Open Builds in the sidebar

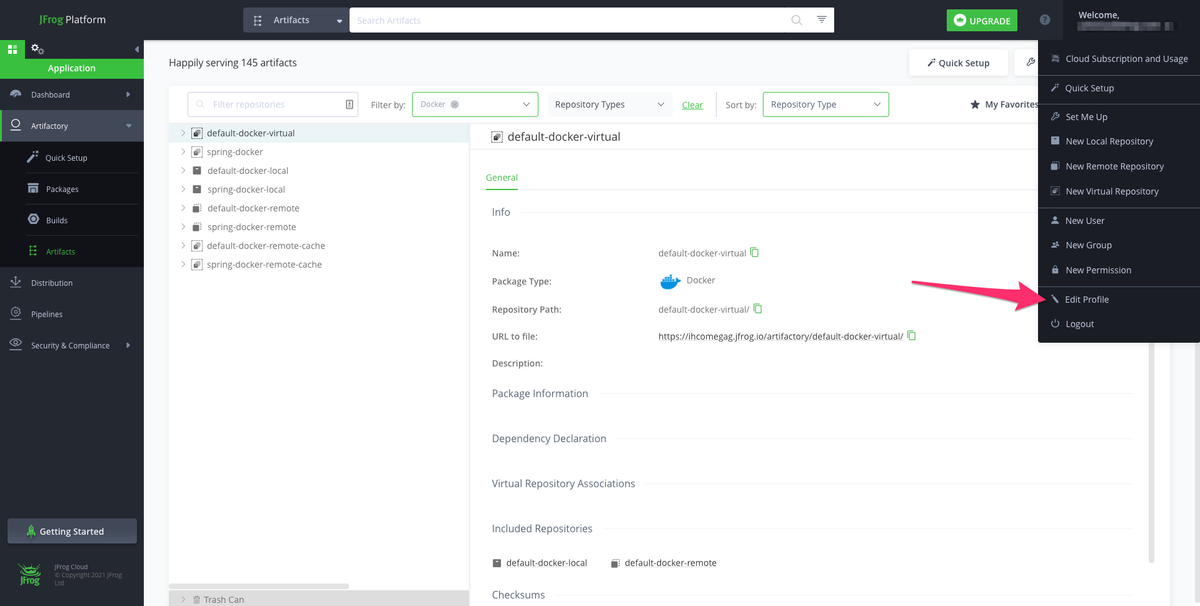[x=72, y=220]
